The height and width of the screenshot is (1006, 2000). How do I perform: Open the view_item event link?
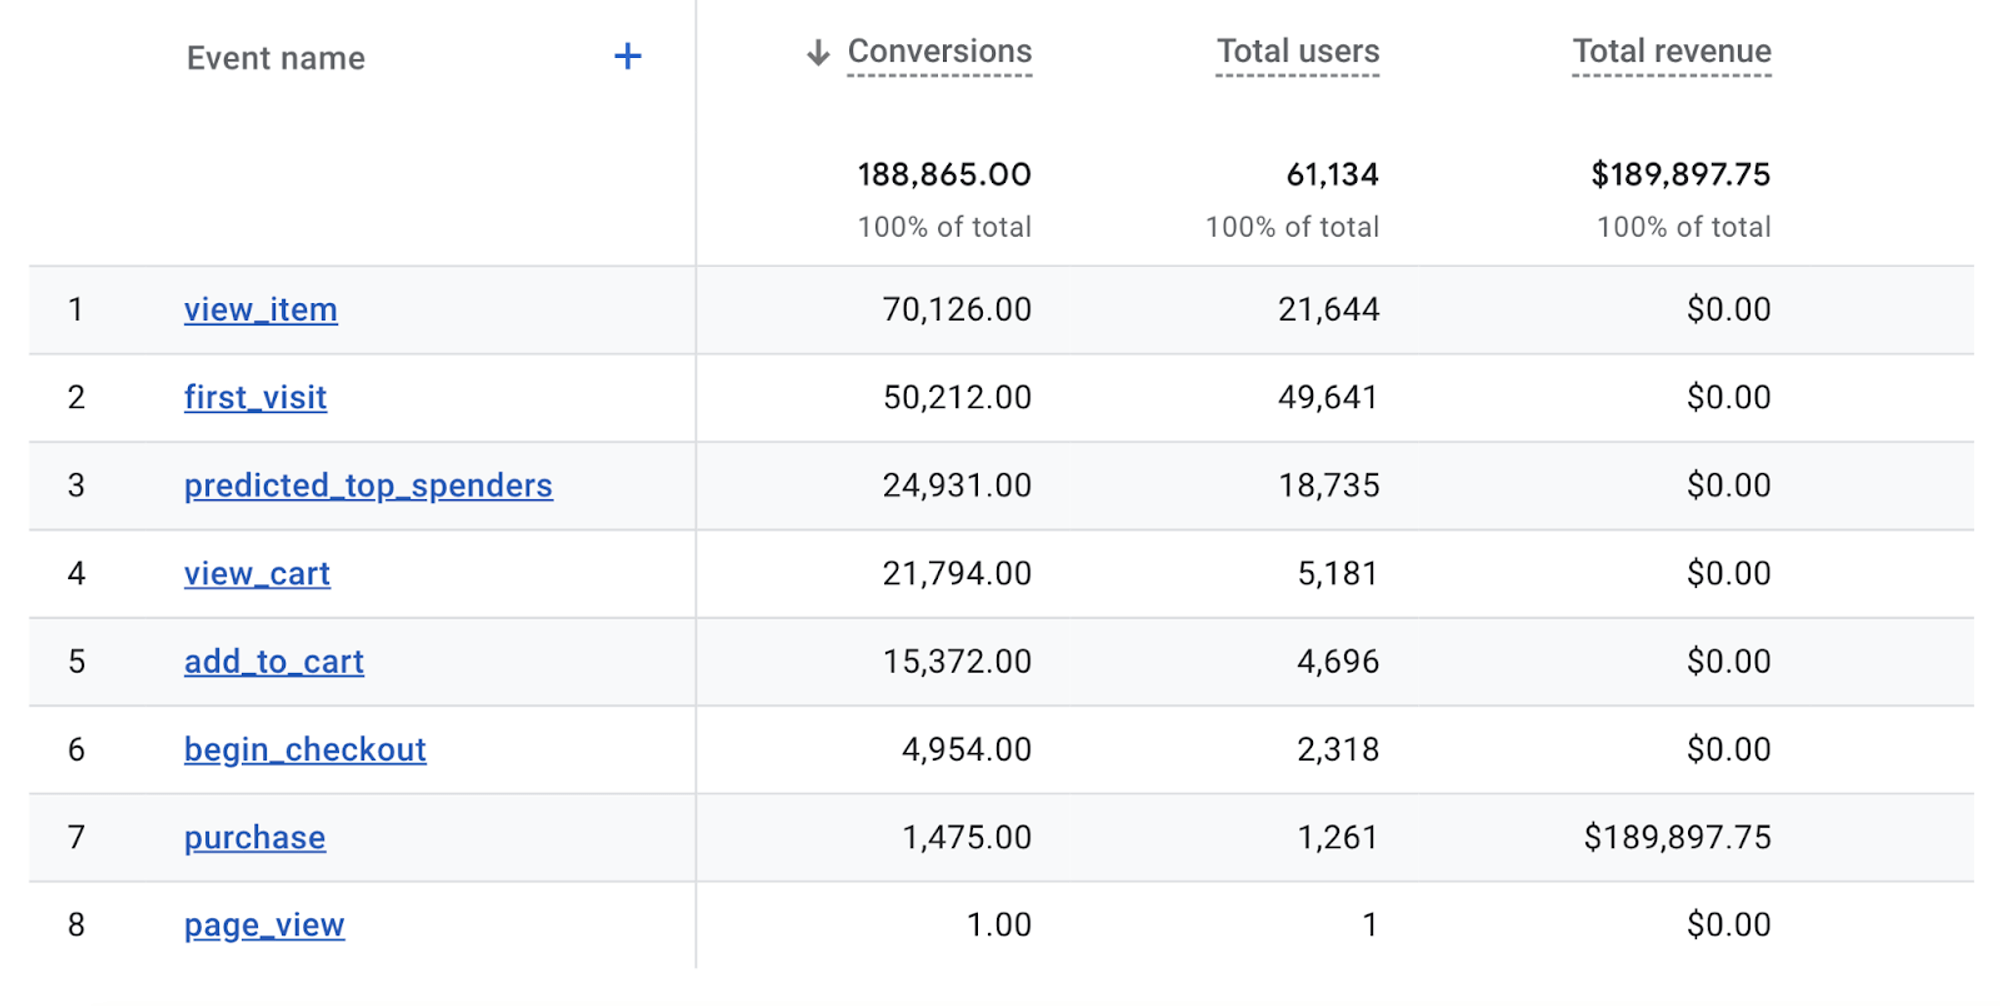coord(260,310)
